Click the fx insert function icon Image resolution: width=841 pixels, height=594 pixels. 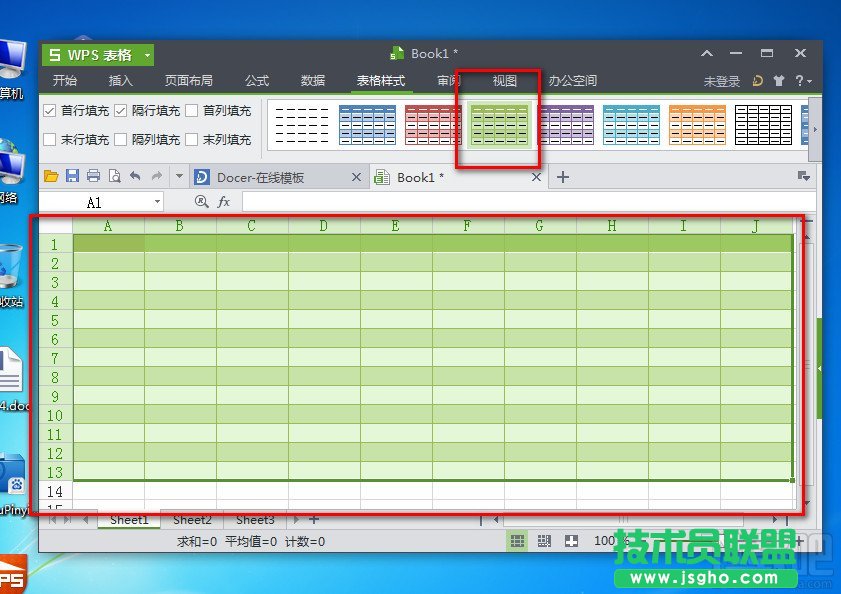(222, 203)
